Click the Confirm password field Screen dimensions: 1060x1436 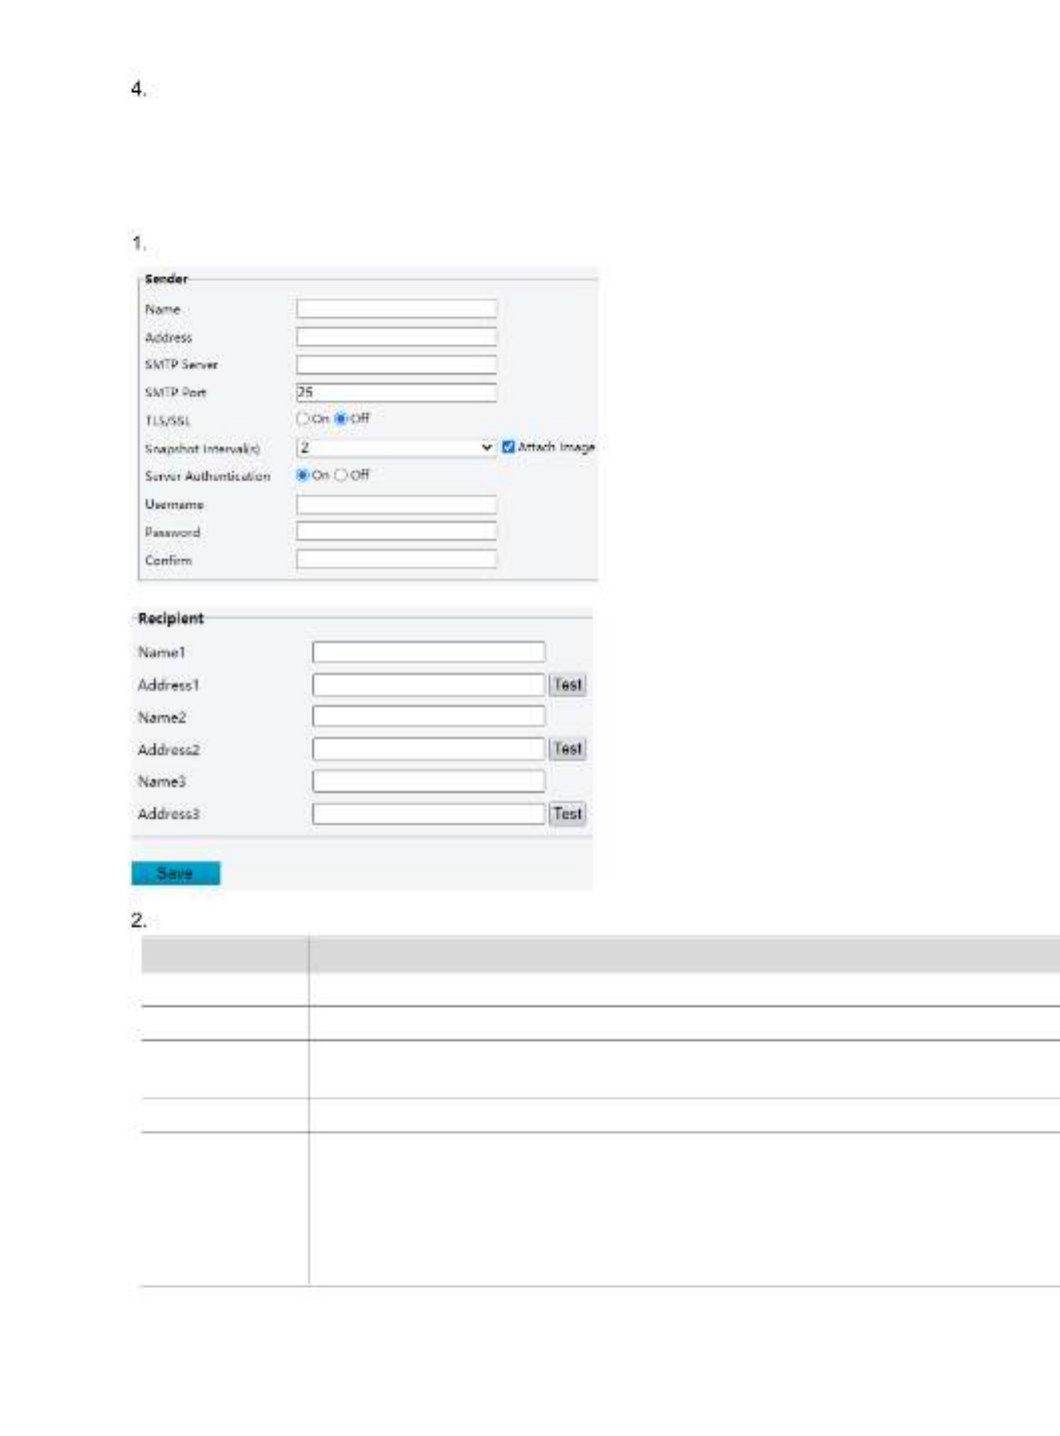(396, 559)
